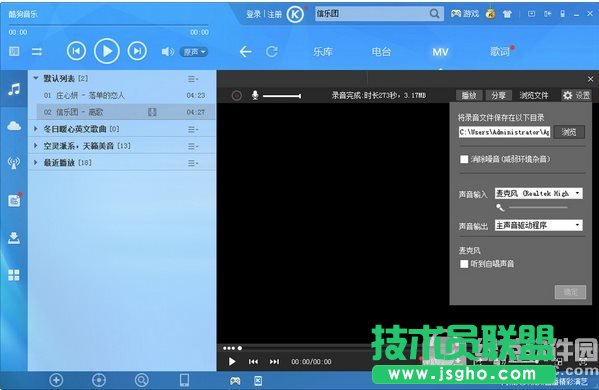The width and height of the screenshot is (599, 390).
Task: Open the 设置 gear settings
Action: click(576, 95)
